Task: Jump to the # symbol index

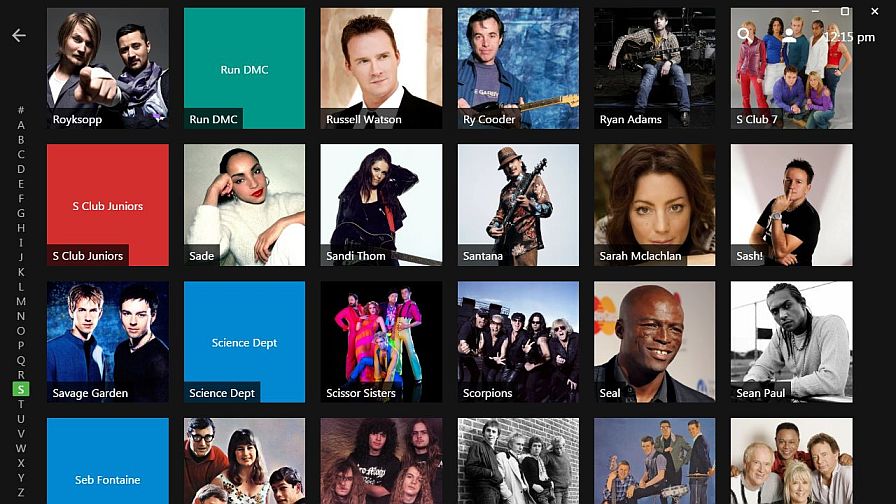Action: [x=21, y=110]
